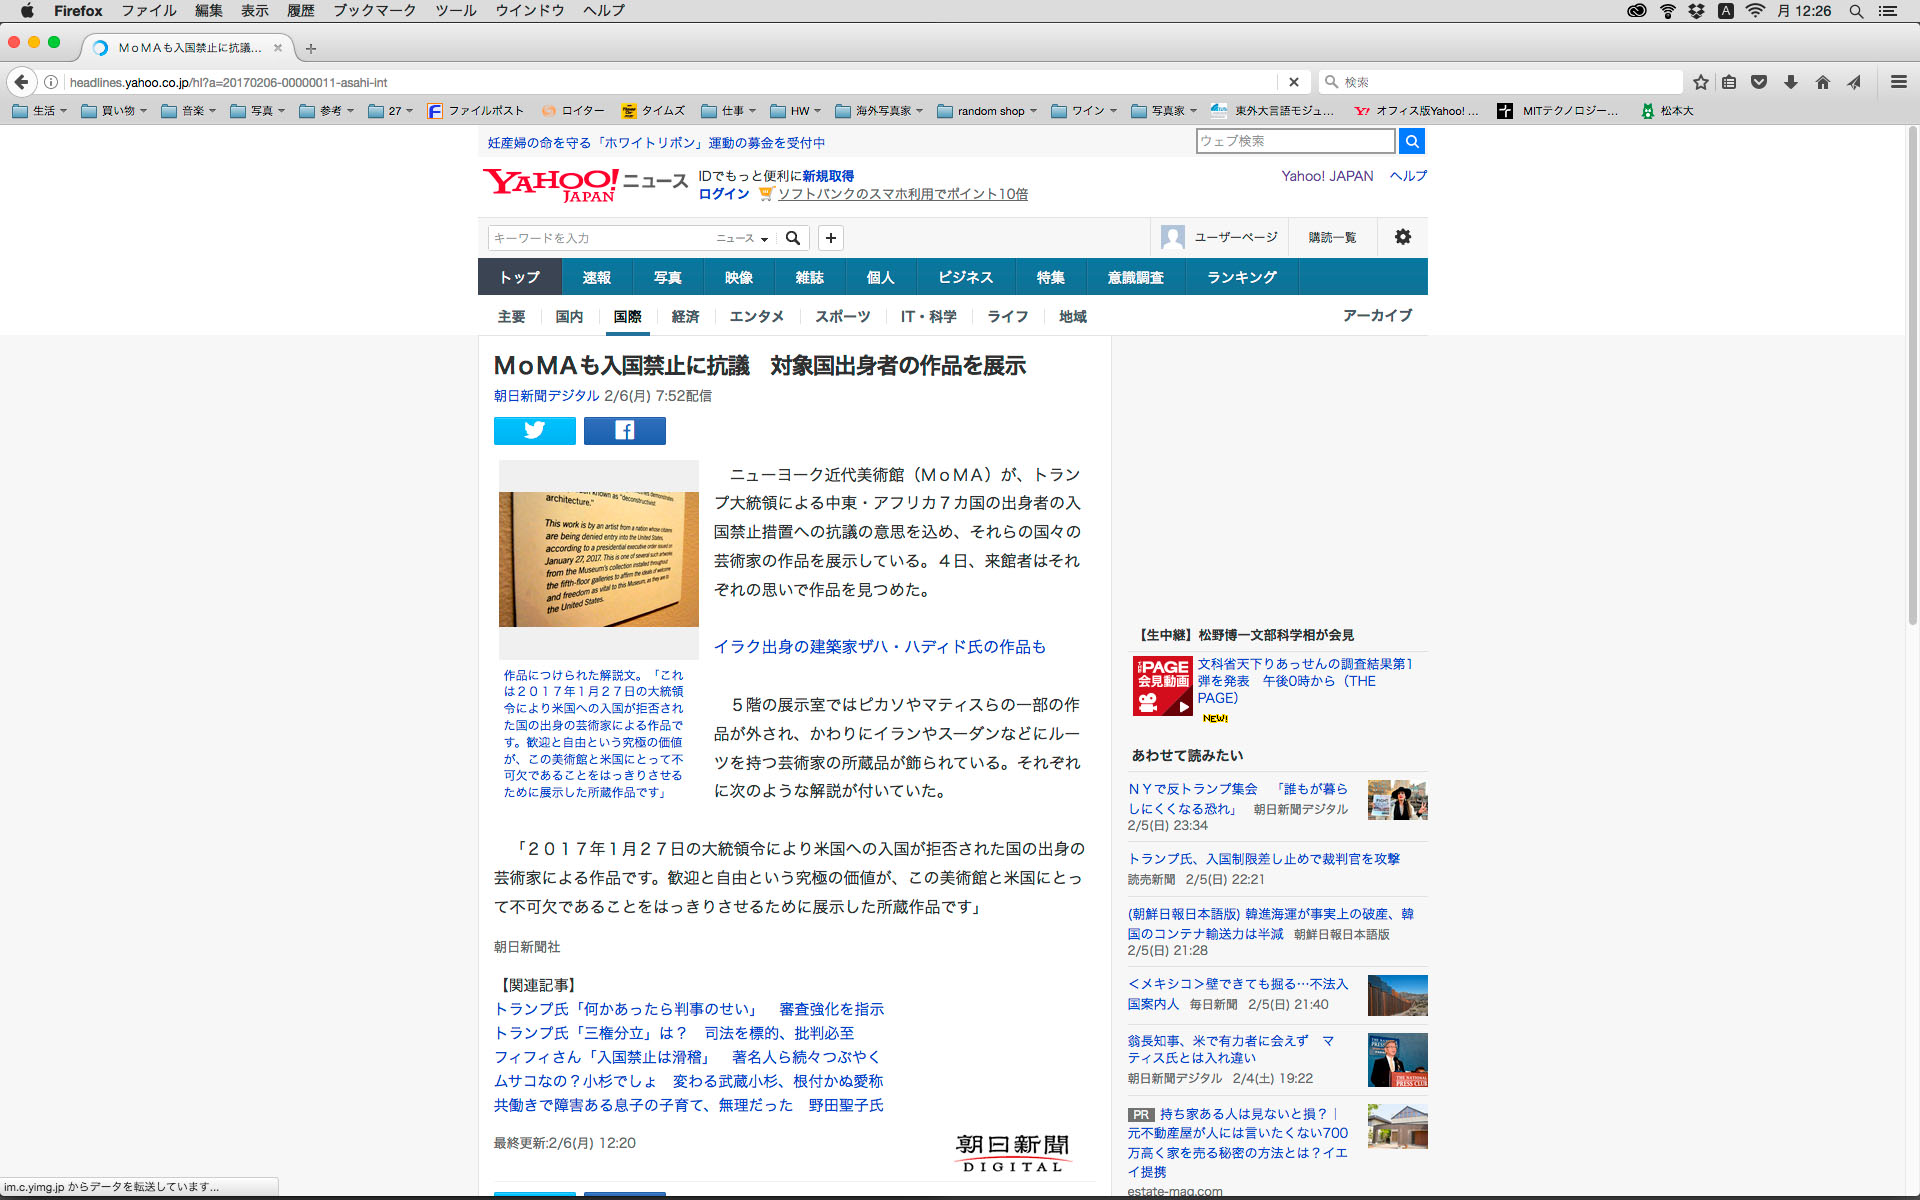Open Yahoo News settings gear

point(1402,237)
